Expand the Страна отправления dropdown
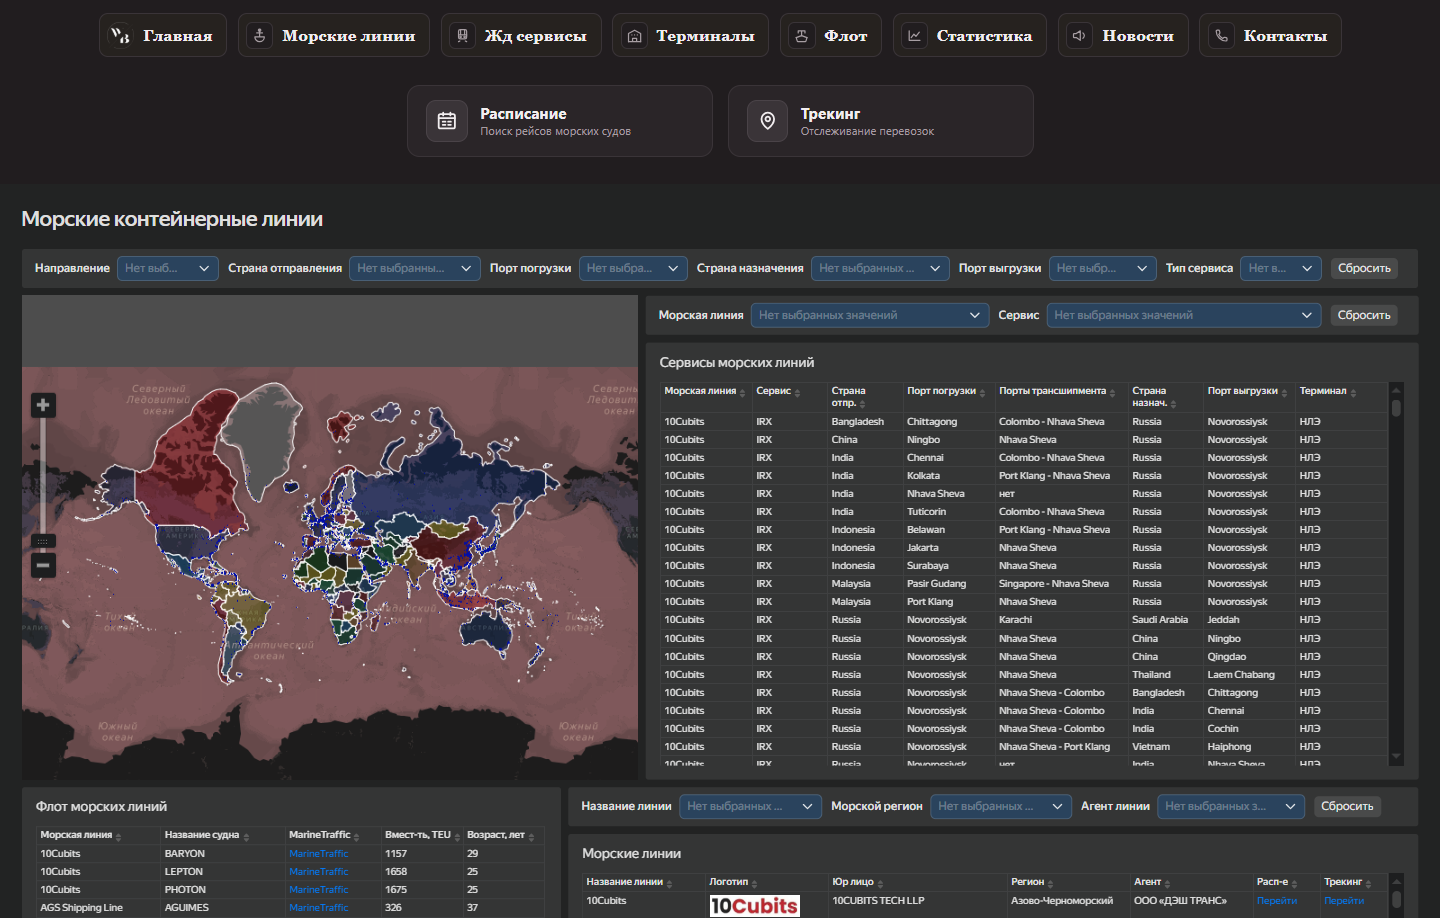1440x918 pixels. pyautogui.click(x=415, y=268)
